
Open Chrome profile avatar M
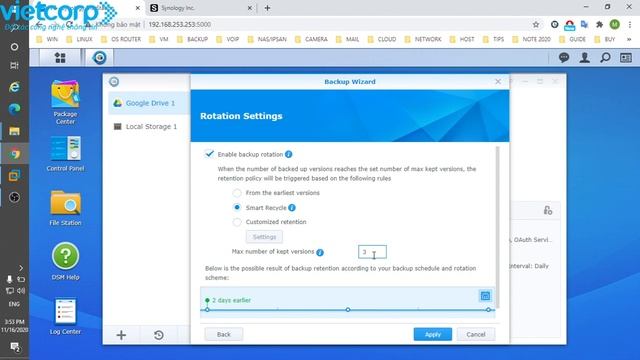[615, 24]
